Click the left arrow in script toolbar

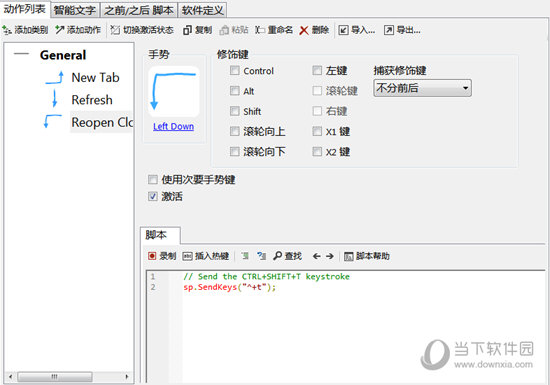click(x=316, y=256)
